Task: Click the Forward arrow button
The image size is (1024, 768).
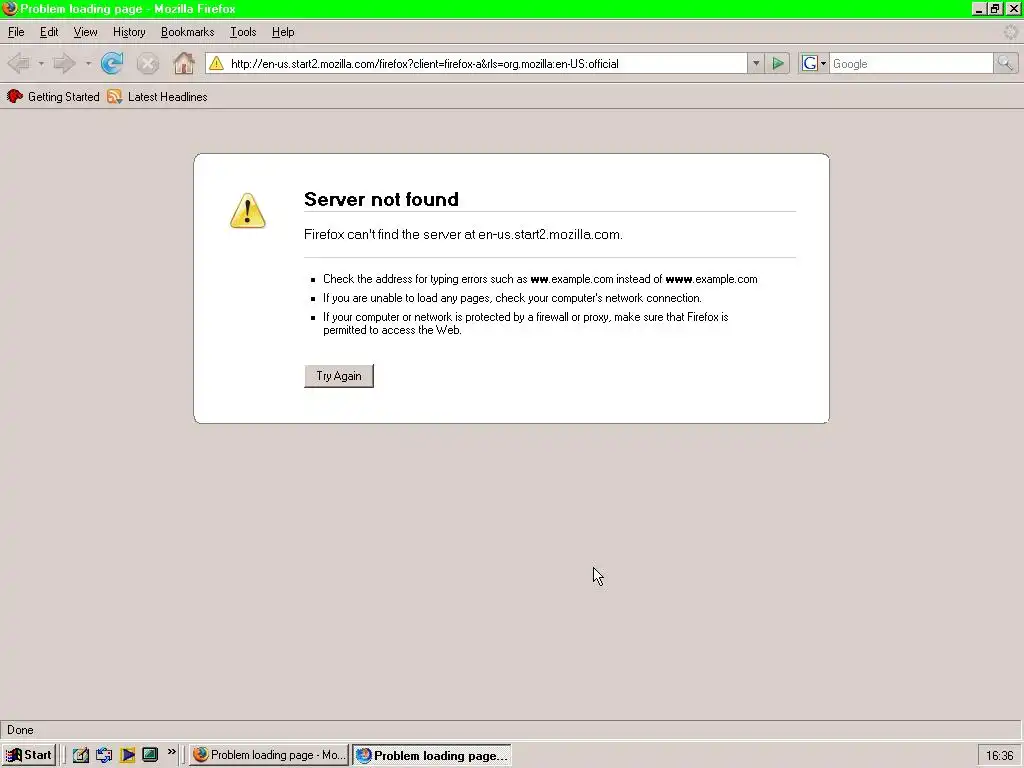Action: coord(64,63)
